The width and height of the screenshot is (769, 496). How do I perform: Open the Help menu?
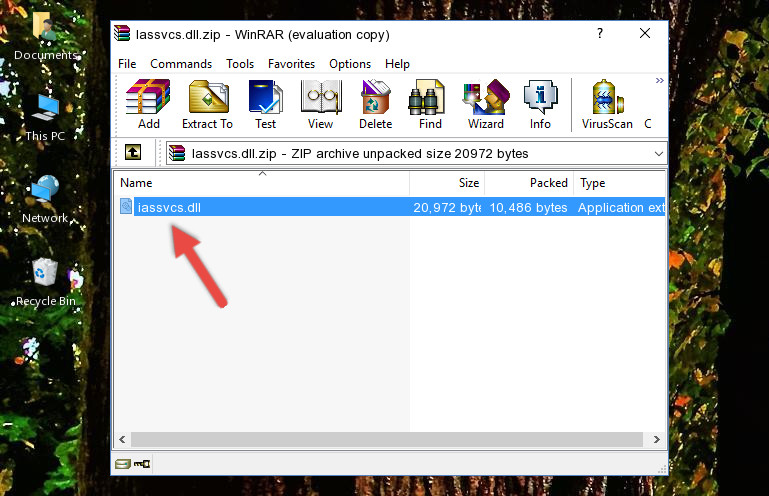pos(397,64)
